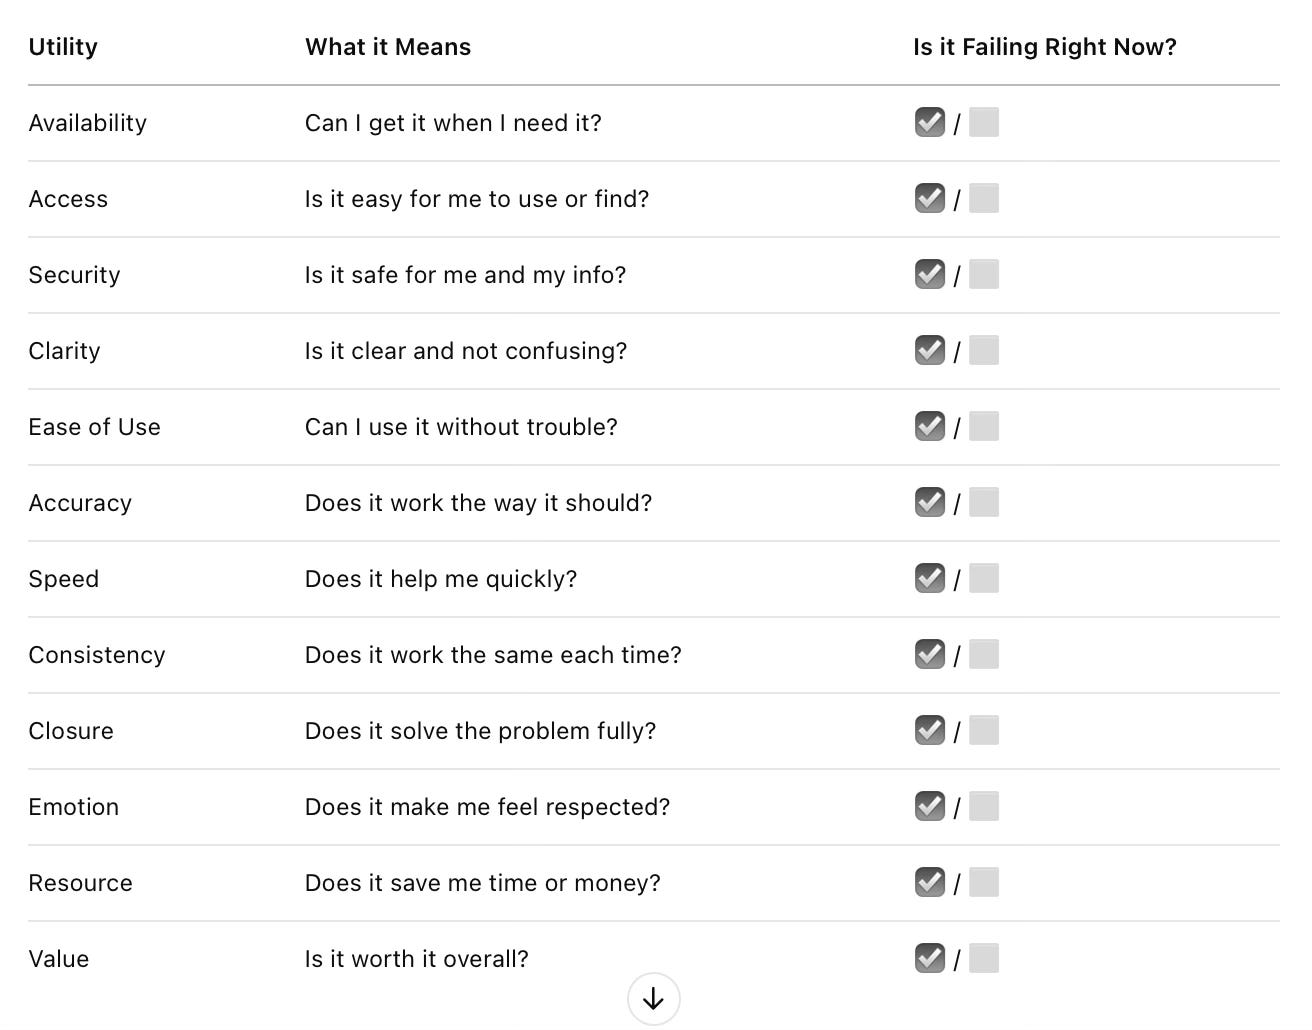Tick the empty box in Availability row
The width and height of the screenshot is (1312, 1030).
[984, 122]
